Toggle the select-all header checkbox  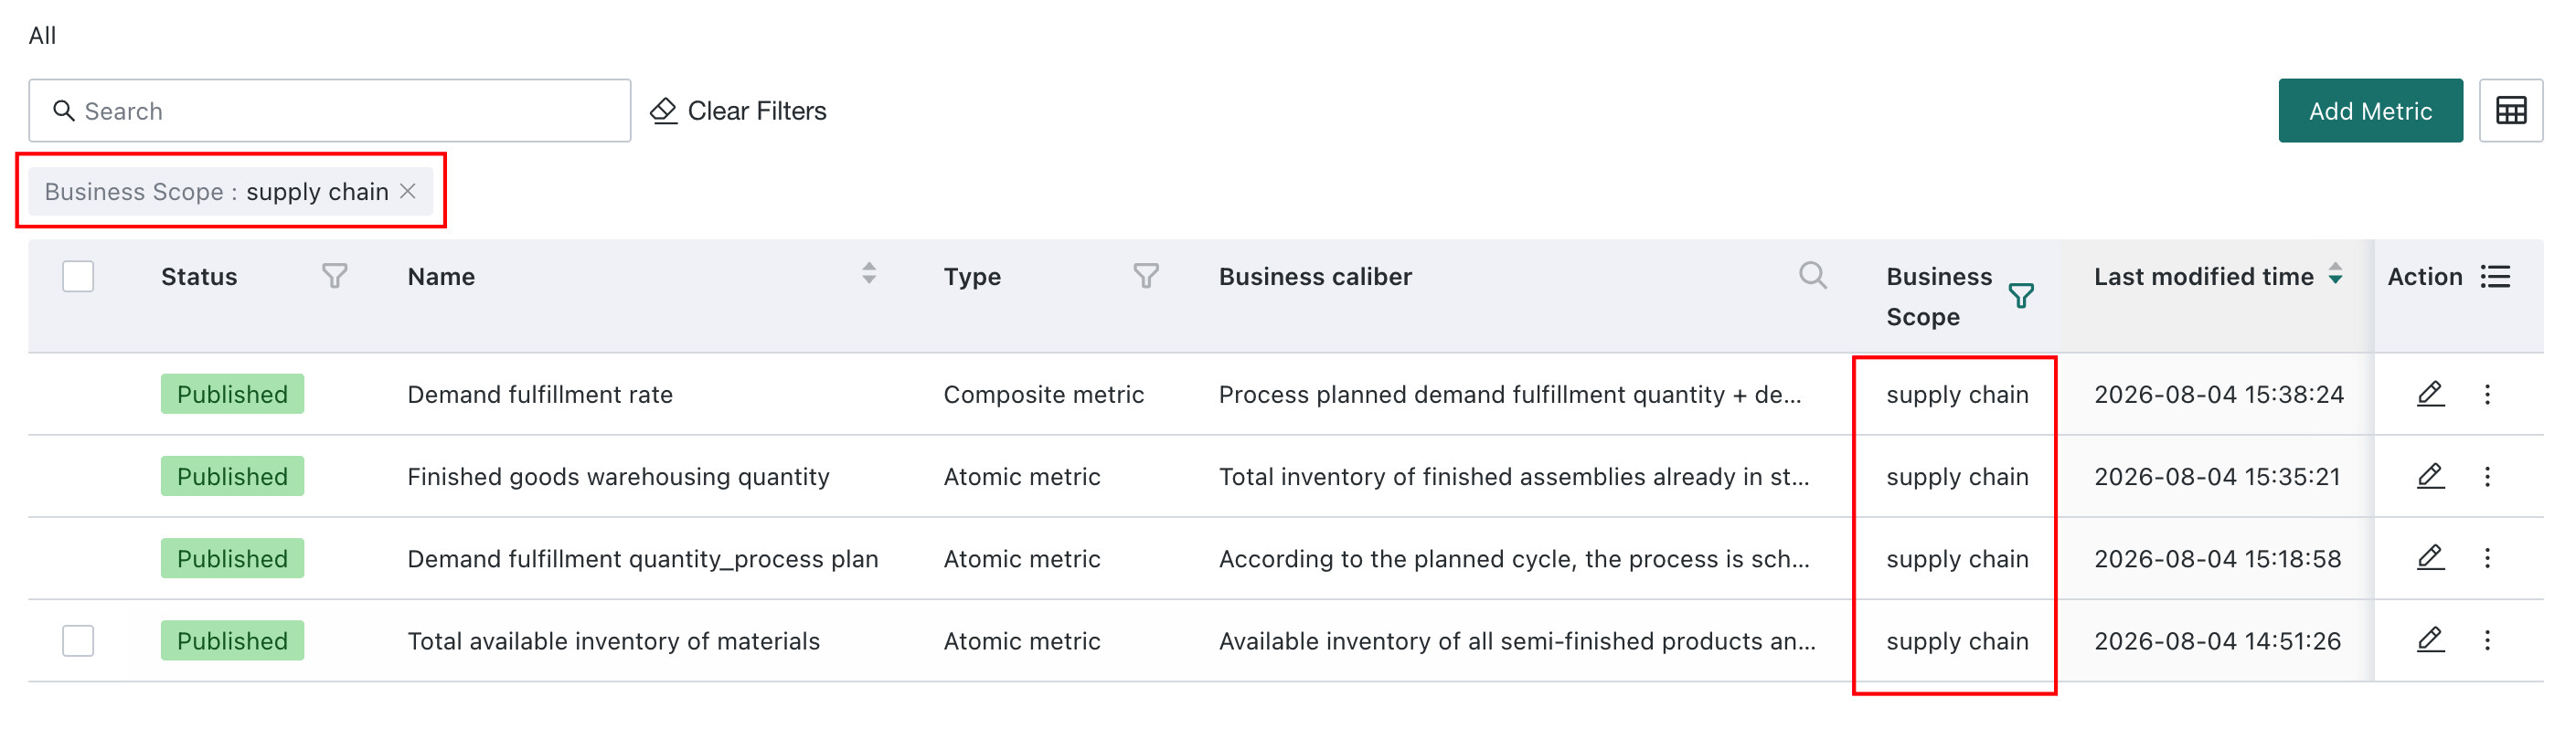click(x=78, y=276)
